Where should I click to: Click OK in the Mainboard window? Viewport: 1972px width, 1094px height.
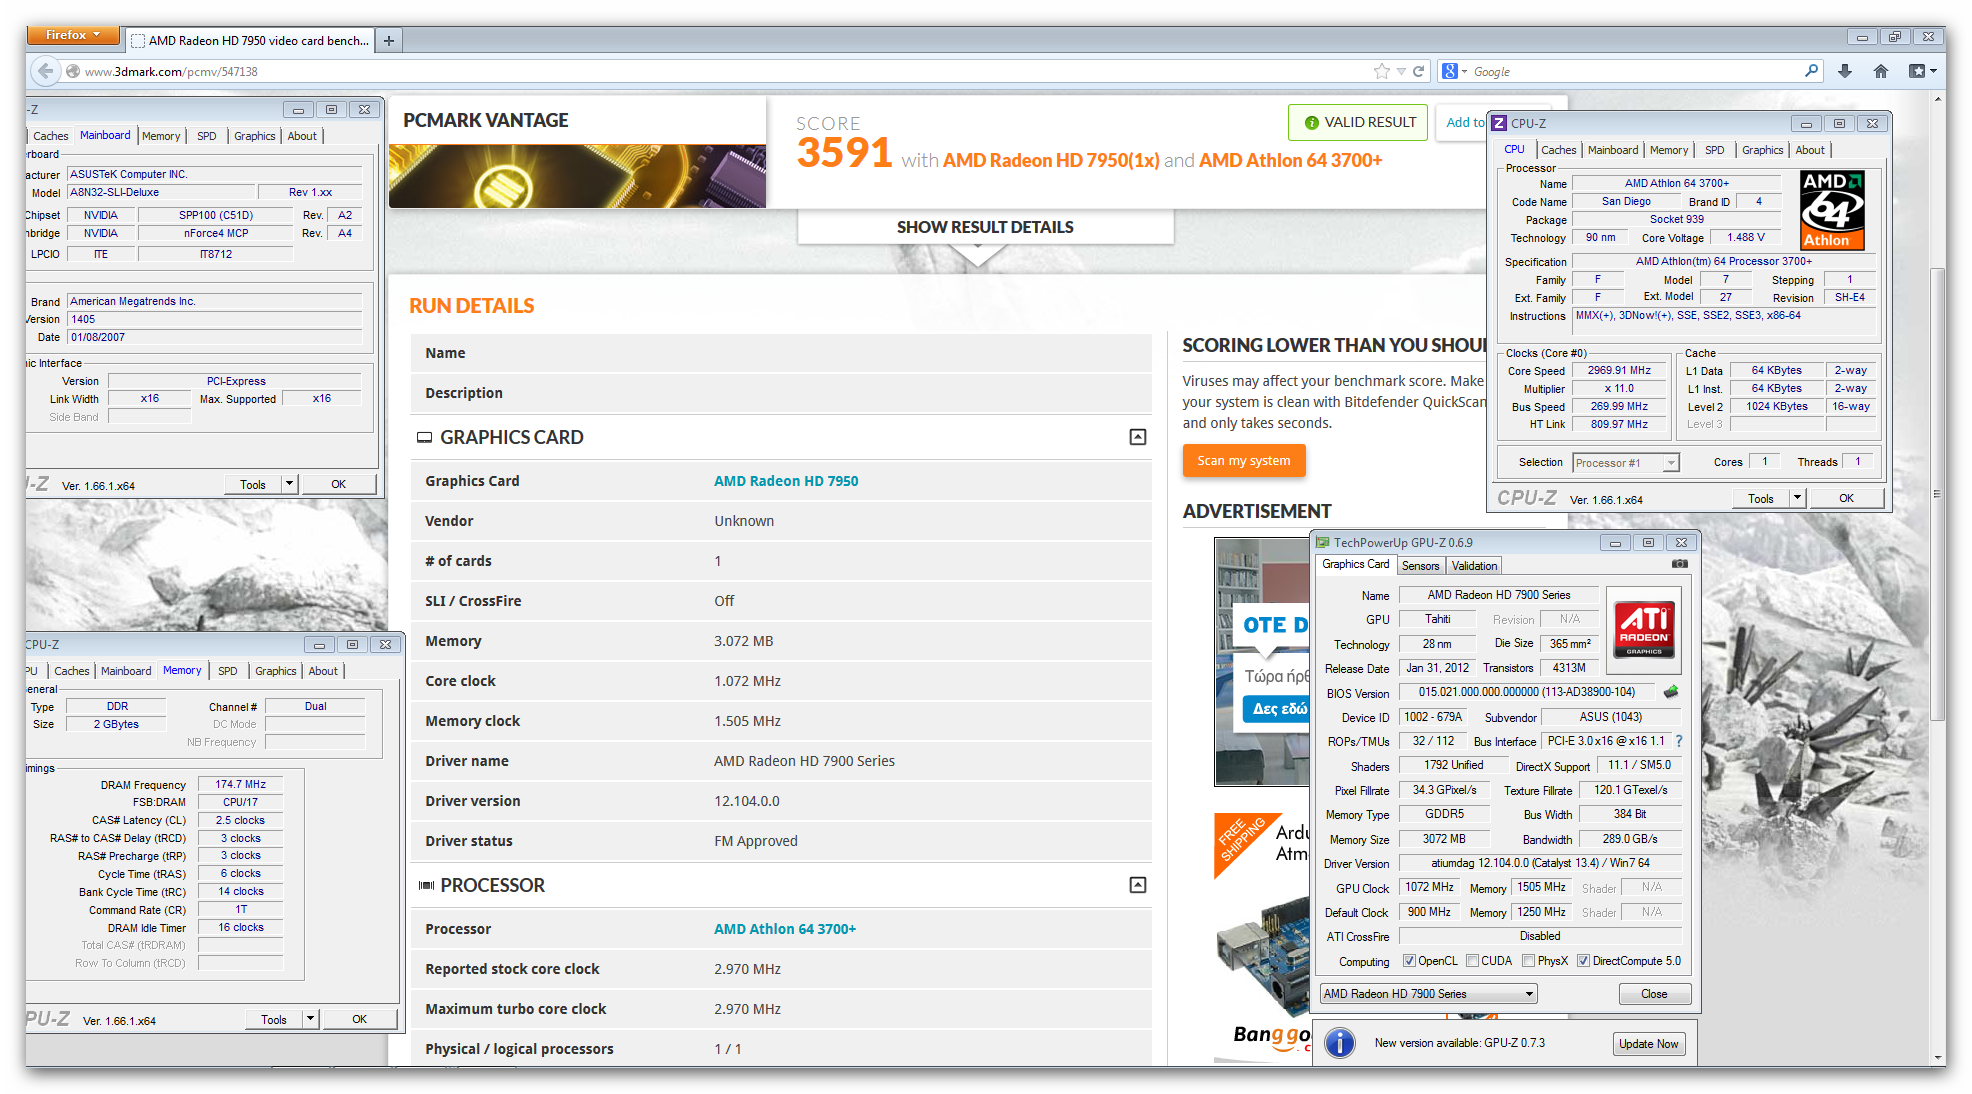coord(339,484)
